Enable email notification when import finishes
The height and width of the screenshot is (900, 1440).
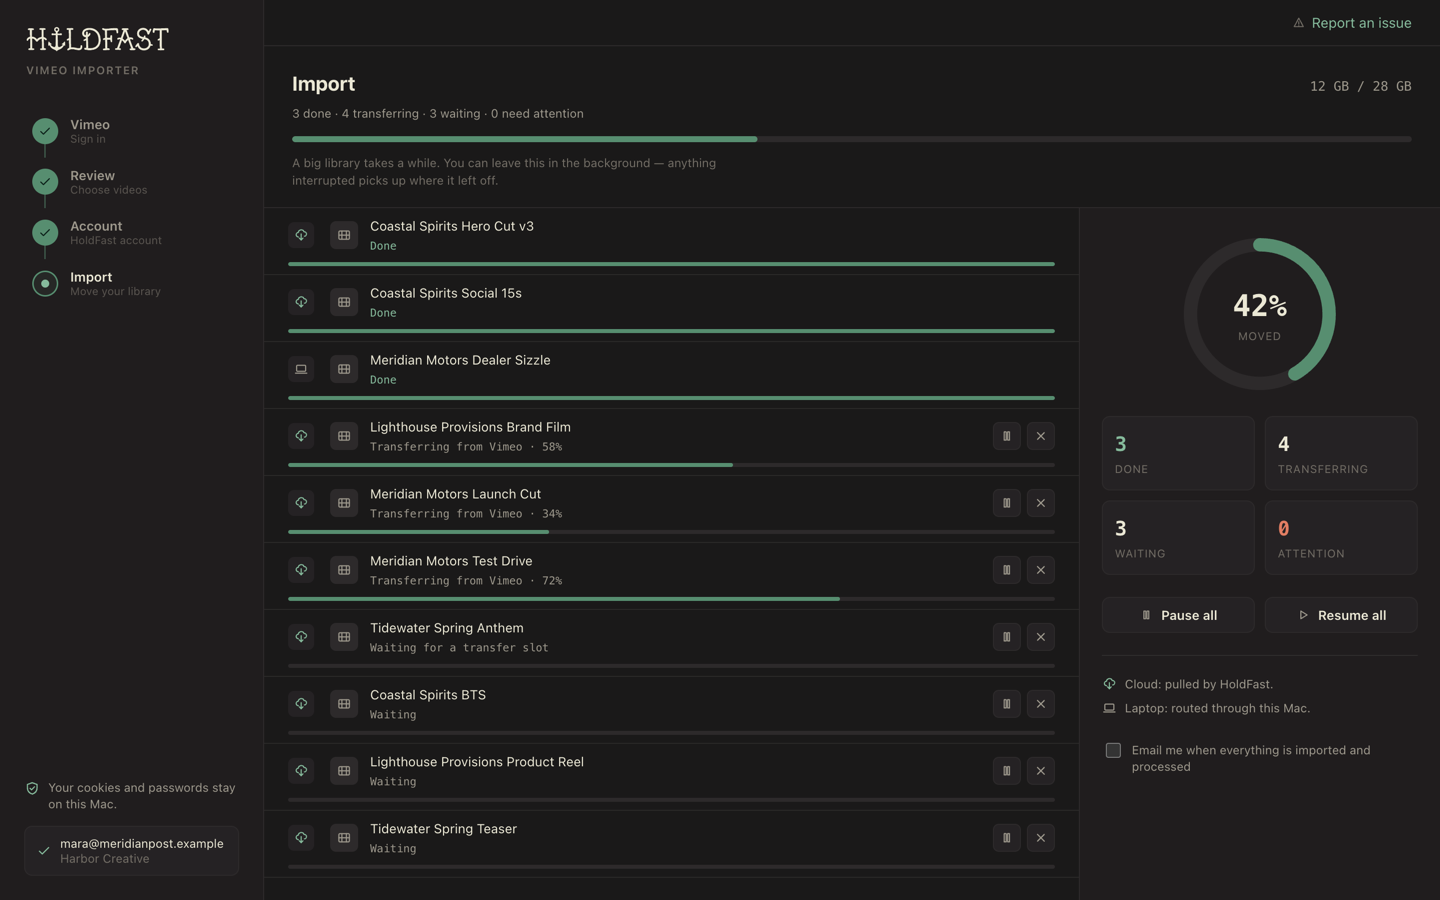point(1113,750)
